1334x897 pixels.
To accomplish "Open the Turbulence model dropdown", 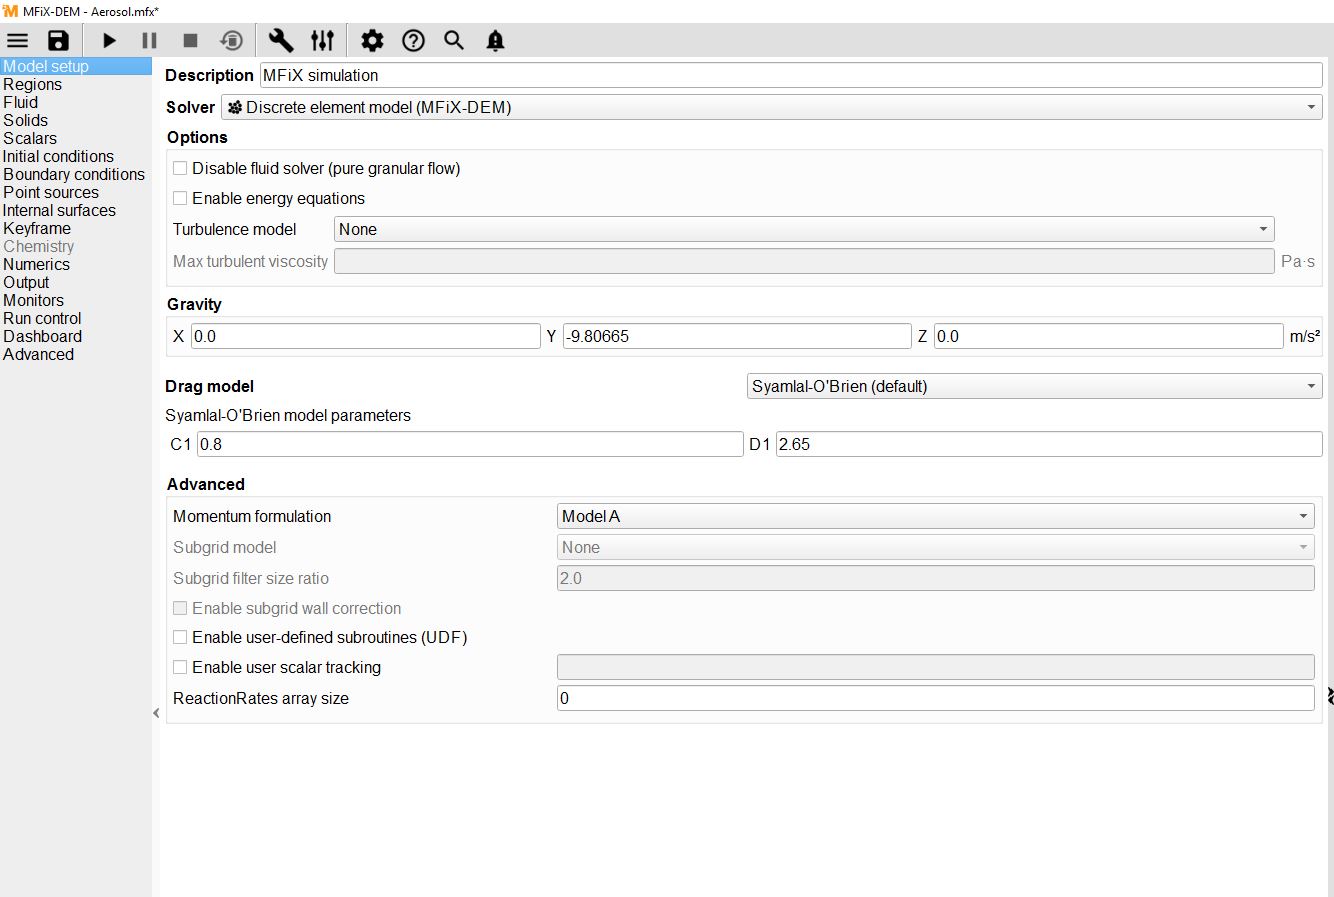I will [804, 229].
